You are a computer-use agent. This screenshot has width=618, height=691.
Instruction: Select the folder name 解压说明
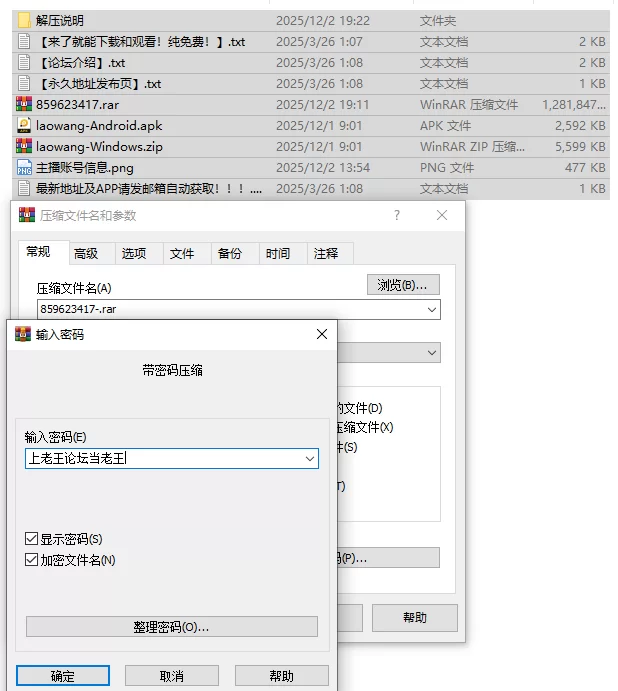(x=60, y=20)
